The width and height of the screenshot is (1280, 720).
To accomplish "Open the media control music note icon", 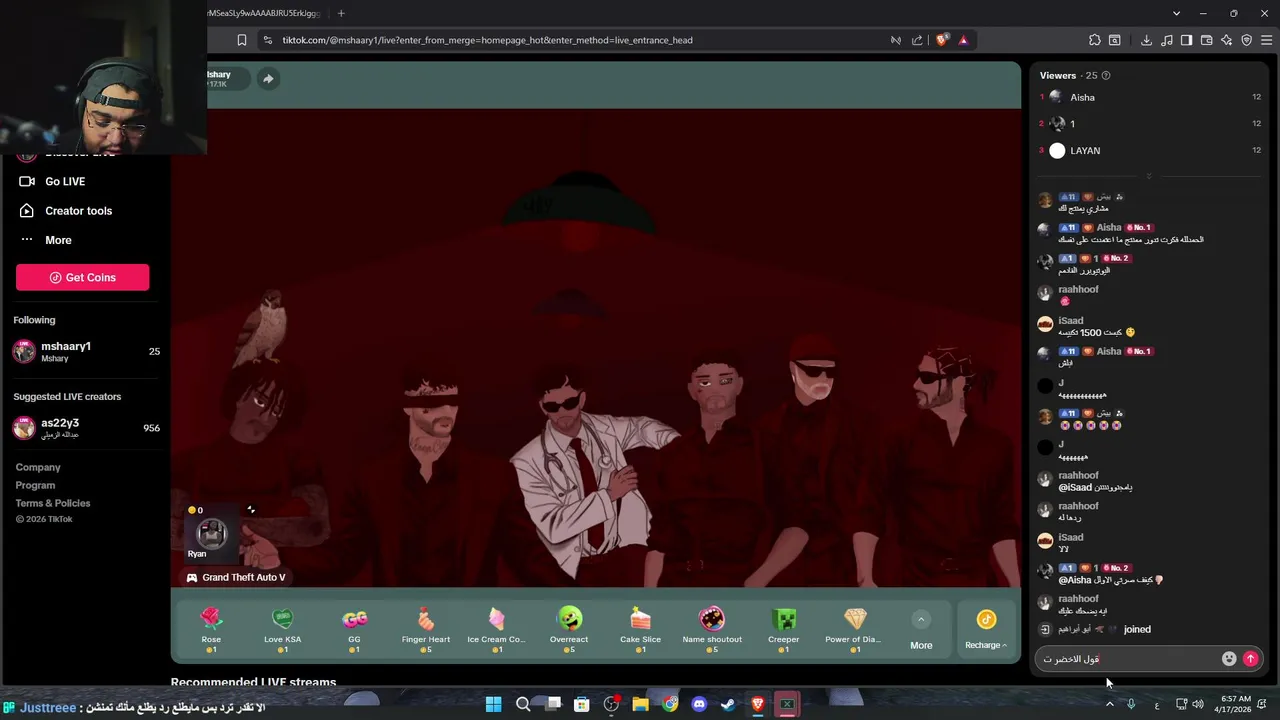I will [x=1166, y=40].
